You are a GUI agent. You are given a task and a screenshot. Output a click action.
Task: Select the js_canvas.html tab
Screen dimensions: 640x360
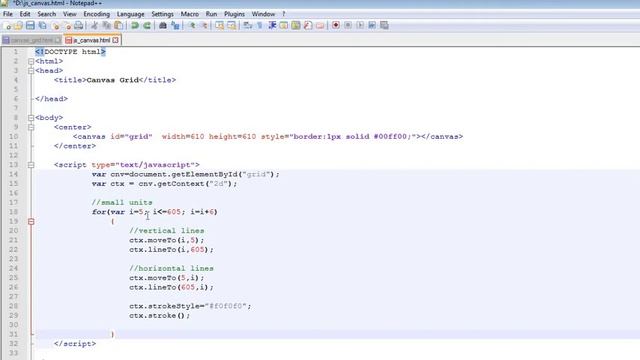coord(92,40)
